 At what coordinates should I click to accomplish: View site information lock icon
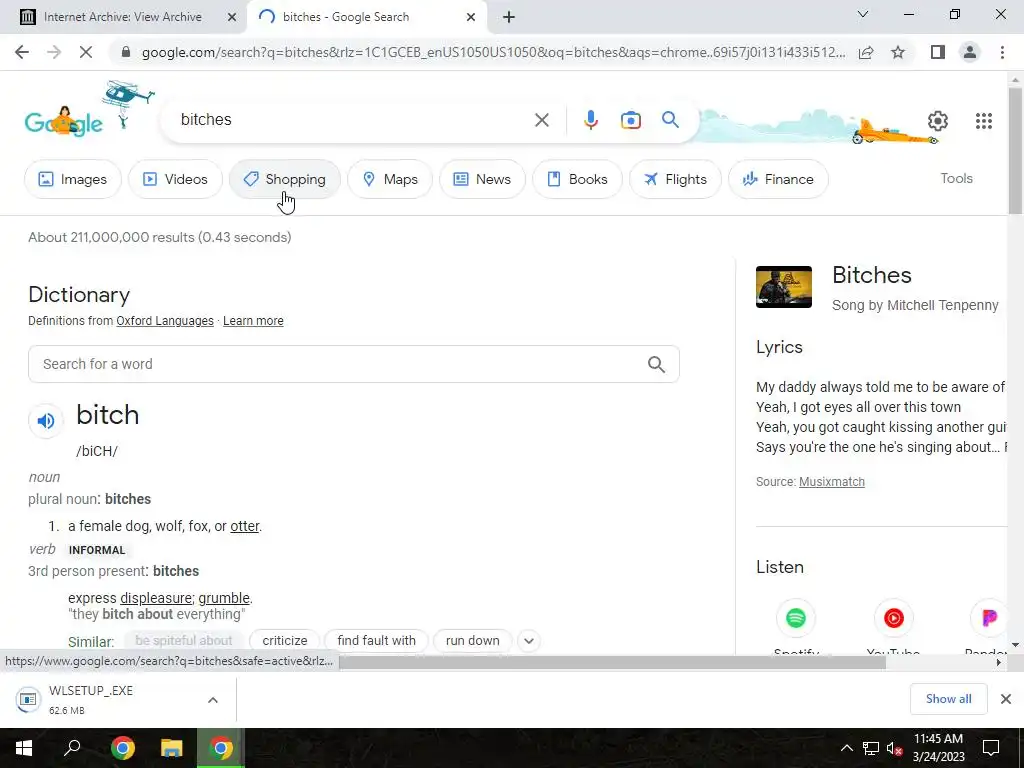[126, 52]
